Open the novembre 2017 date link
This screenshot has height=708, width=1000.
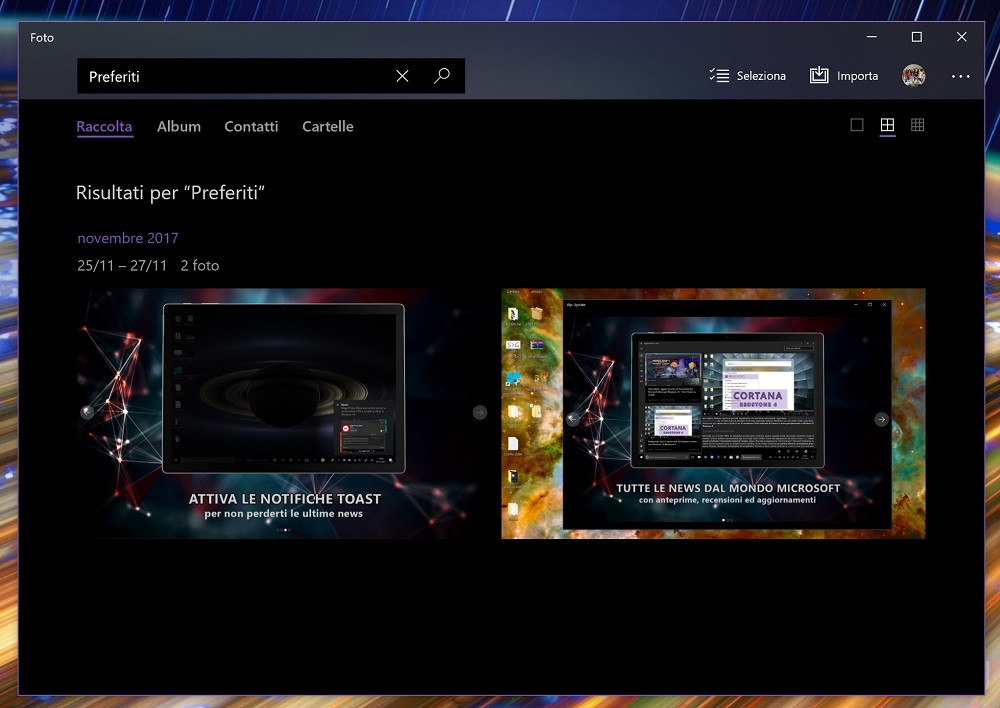click(128, 238)
